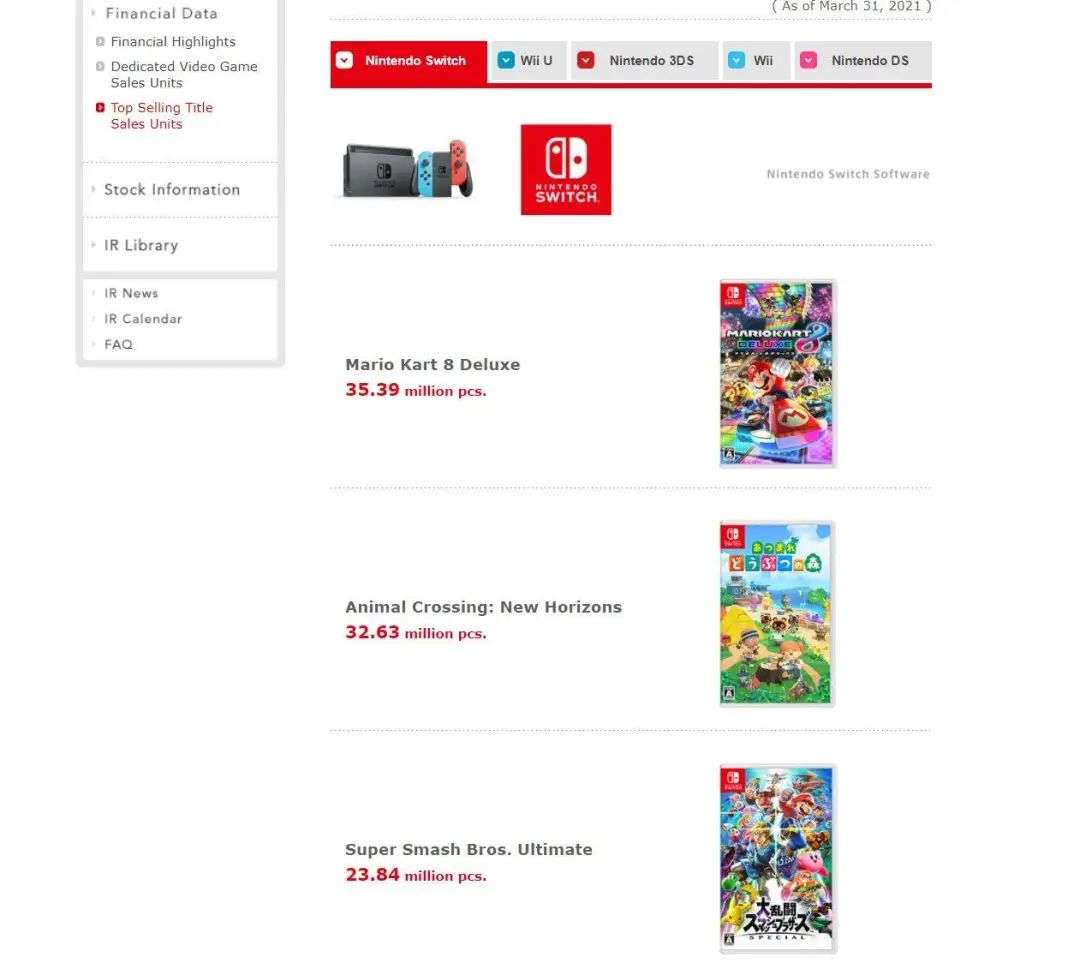Click the blue chevron icon beside Wii U
The width and height of the screenshot is (1080, 969).
coord(506,60)
